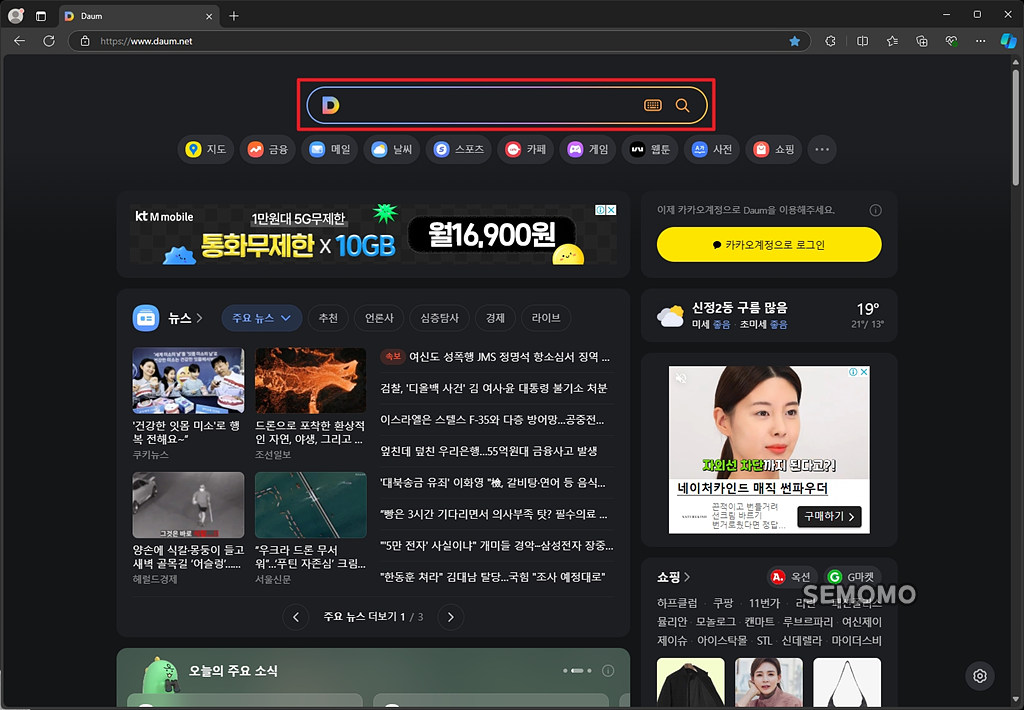
Task: Expand more services with the three-dot button
Action: pyautogui.click(x=822, y=150)
